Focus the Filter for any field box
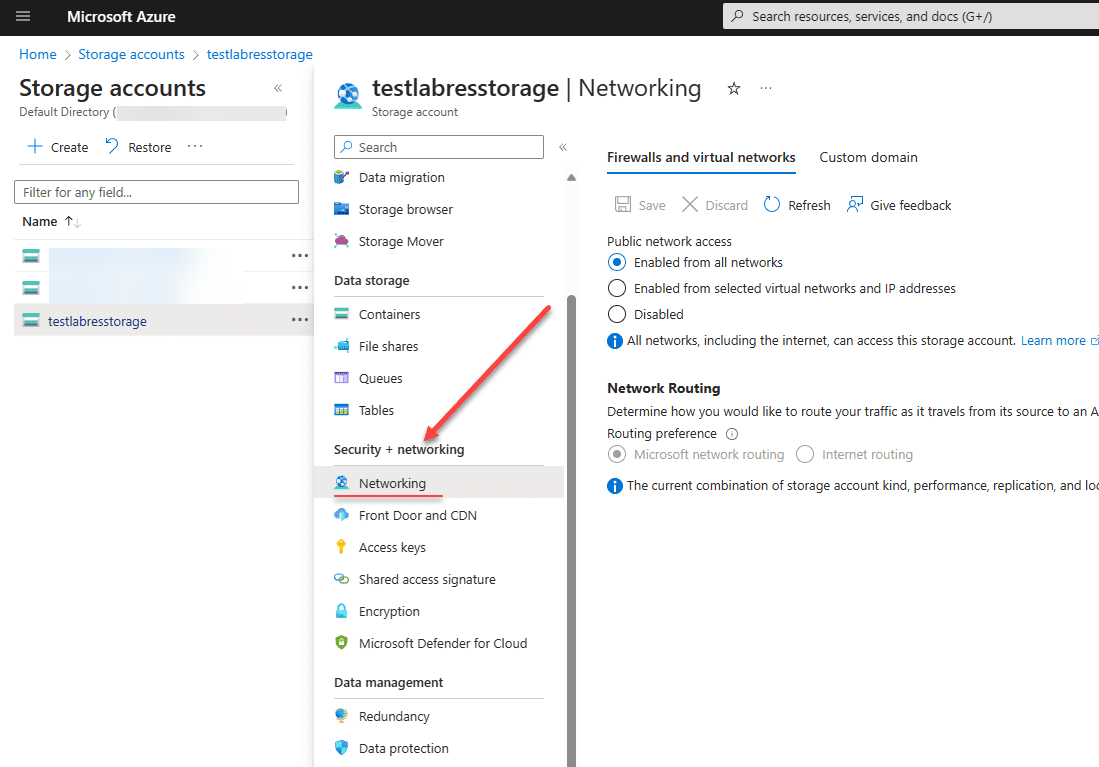 tap(156, 192)
